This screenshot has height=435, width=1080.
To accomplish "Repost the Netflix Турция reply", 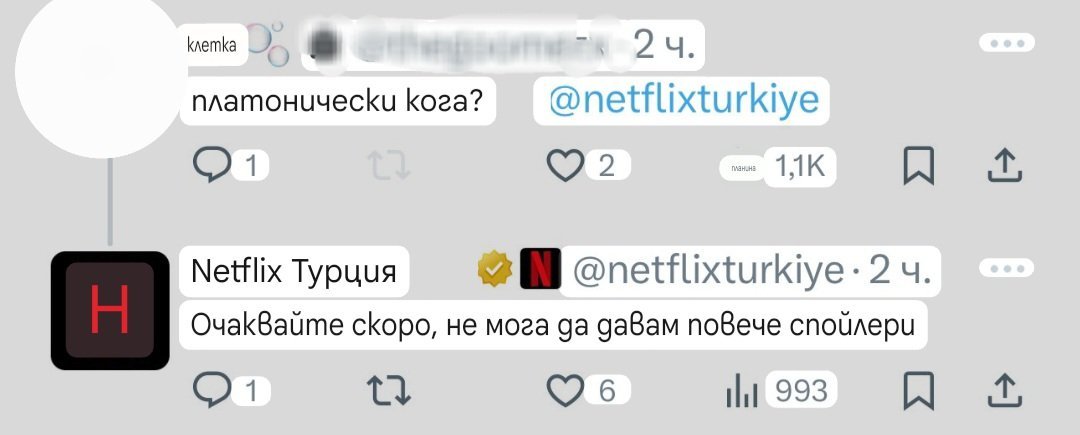I will [389, 391].
